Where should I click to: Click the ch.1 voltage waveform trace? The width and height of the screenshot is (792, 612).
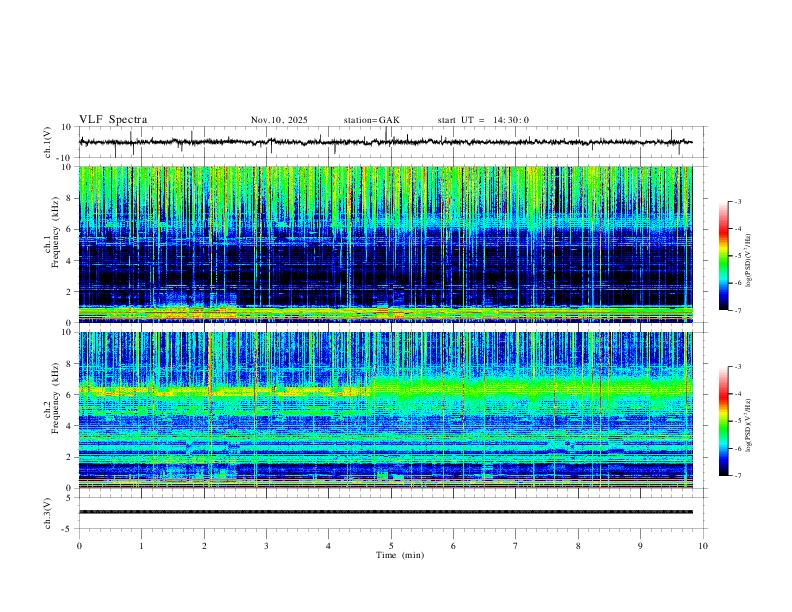(385, 142)
